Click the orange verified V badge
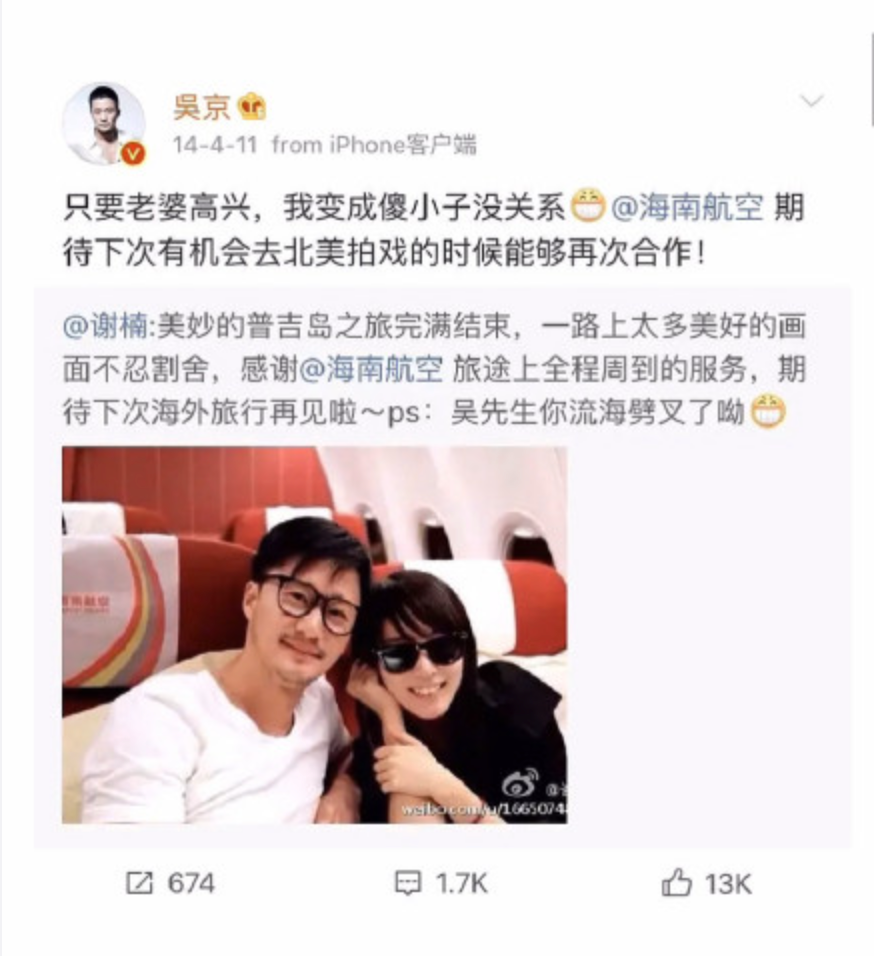 tap(133, 153)
